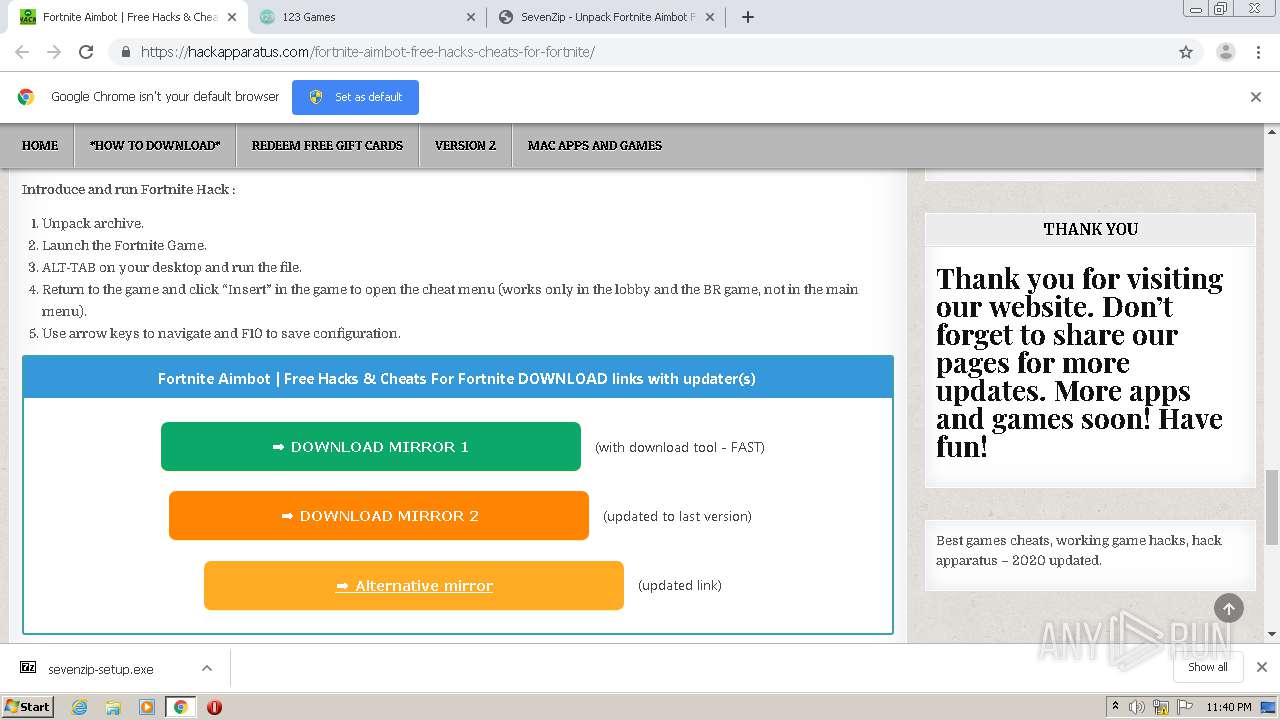
Task: Launch Internet Explorer from the taskbar
Action: click(x=80, y=707)
